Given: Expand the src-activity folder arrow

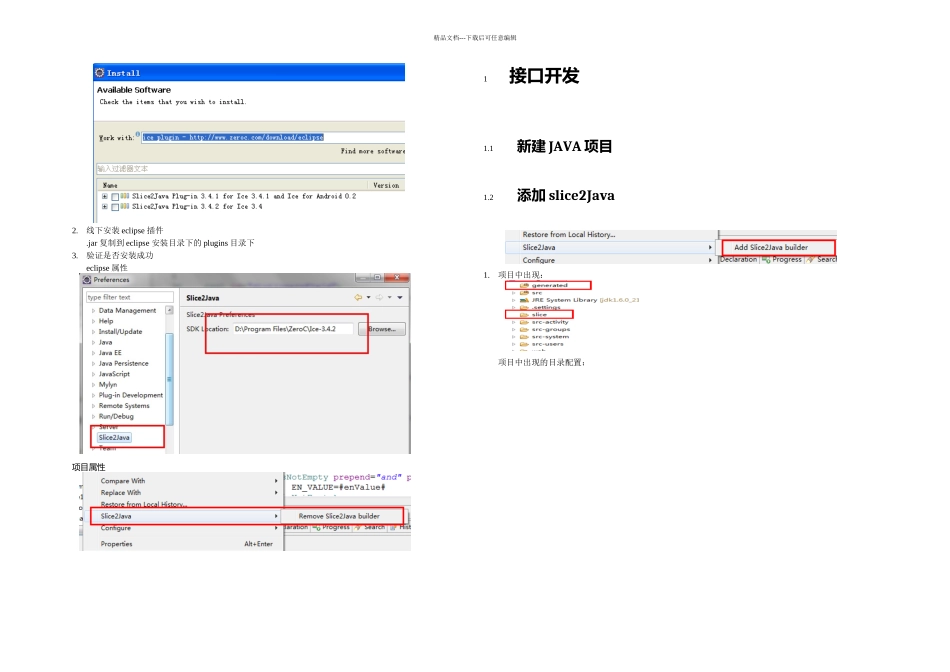Looking at the screenshot, I should pos(514,322).
